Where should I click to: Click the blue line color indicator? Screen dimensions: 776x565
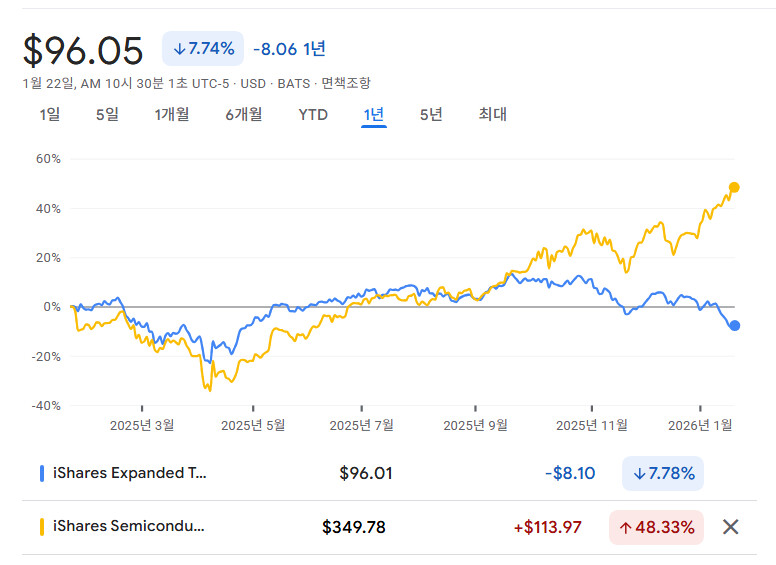(x=41, y=473)
